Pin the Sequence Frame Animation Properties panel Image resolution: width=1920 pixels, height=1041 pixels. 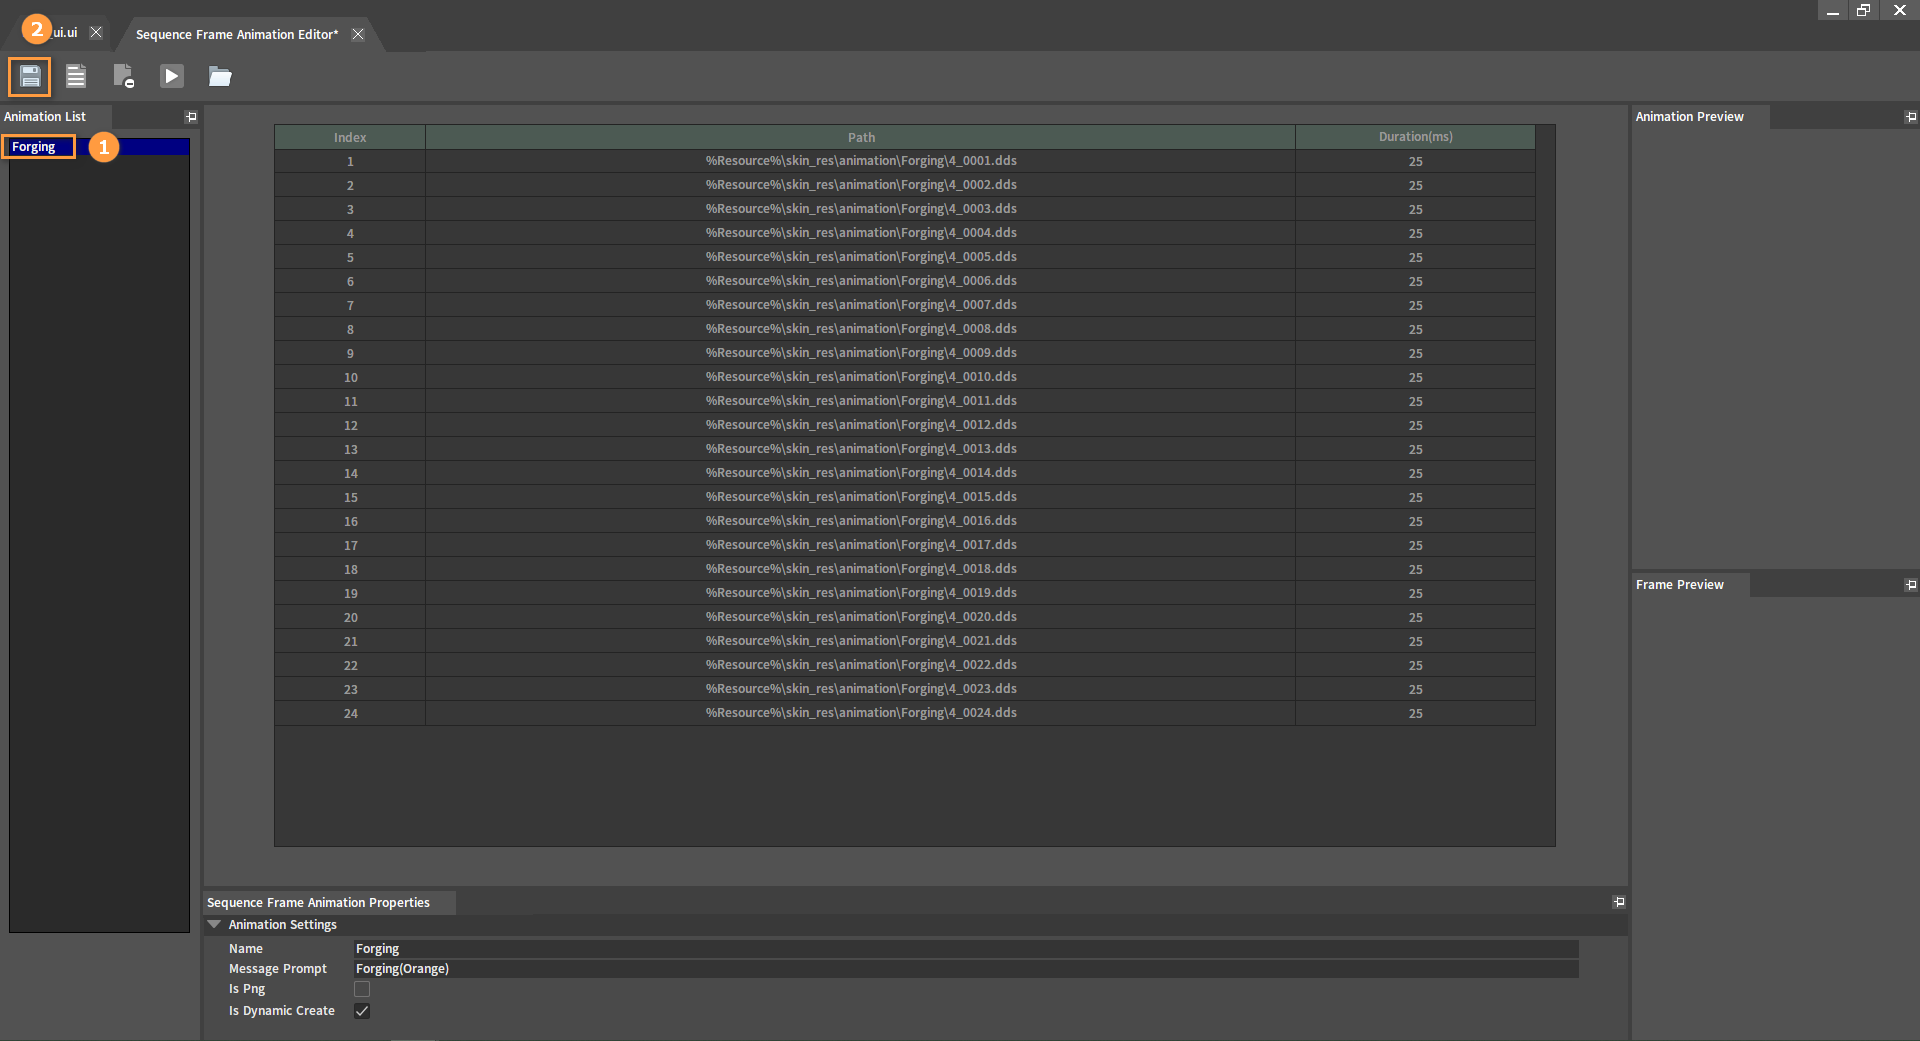tap(1619, 902)
